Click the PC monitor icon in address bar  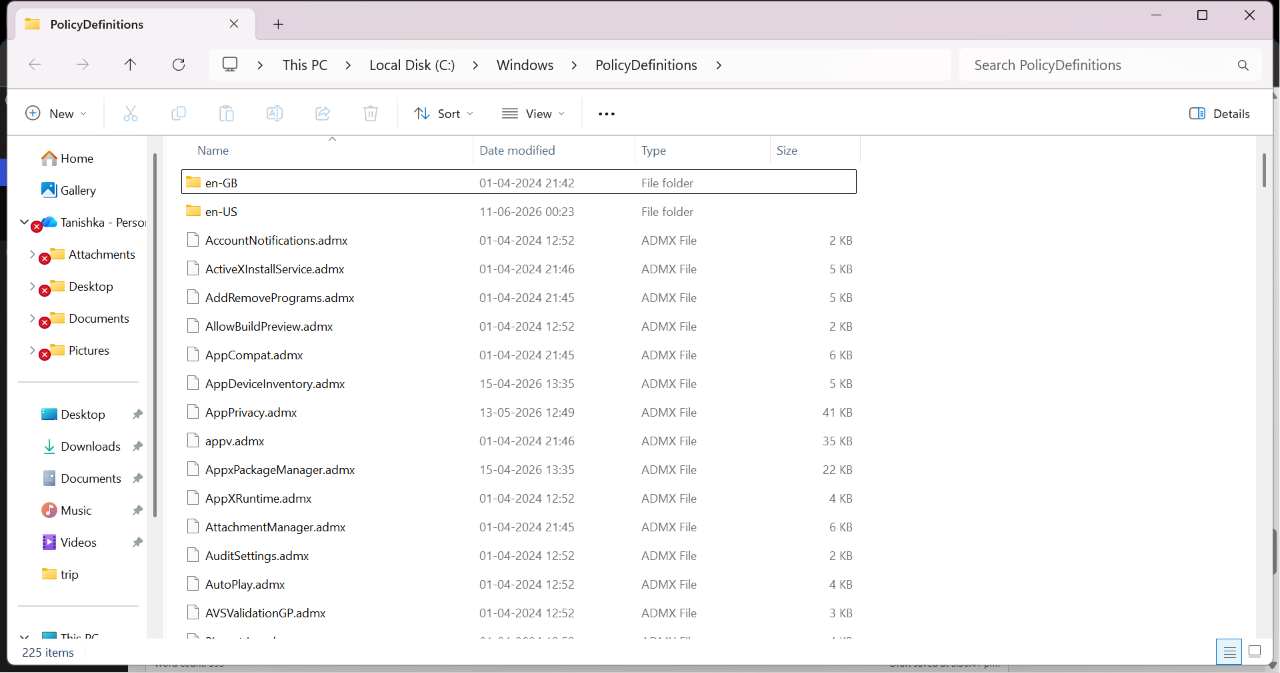[x=230, y=65]
